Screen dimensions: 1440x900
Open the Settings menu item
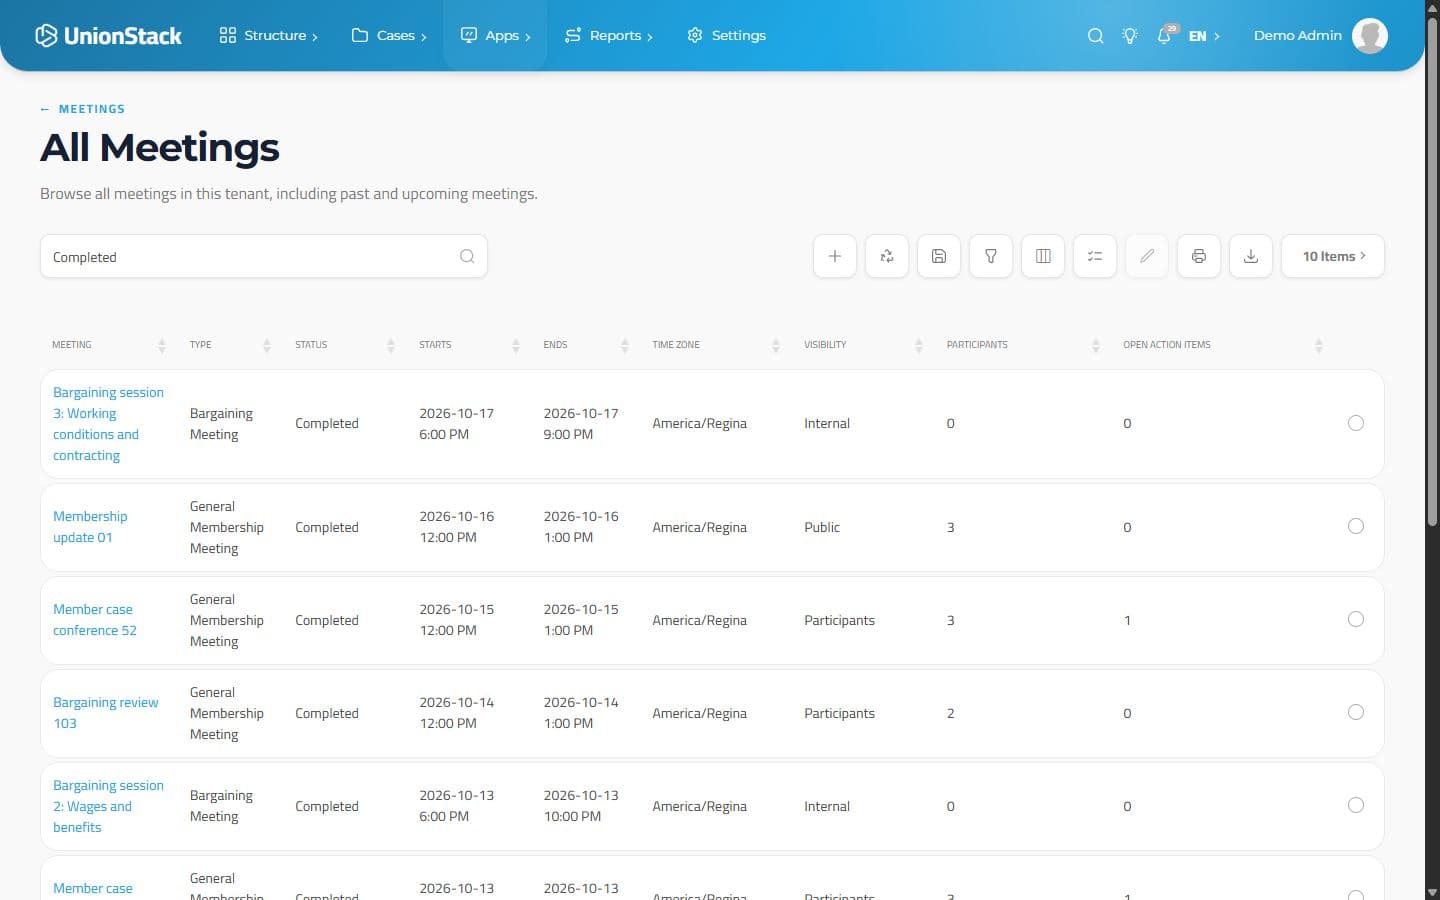(x=726, y=35)
